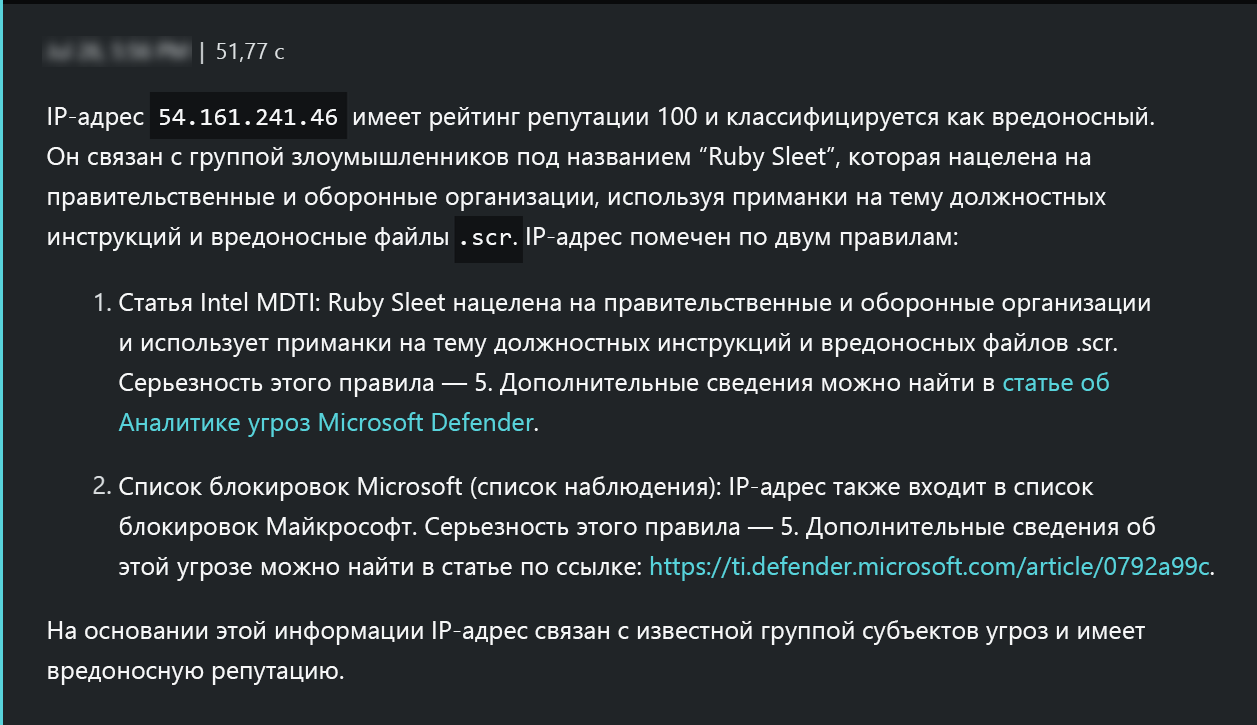
Task: Click the 54.161.241.46 IP address code chip
Action: [248, 117]
